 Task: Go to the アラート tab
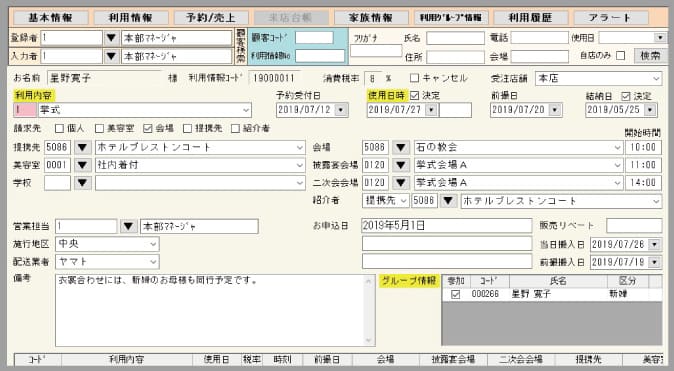click(x=611, y=18)
